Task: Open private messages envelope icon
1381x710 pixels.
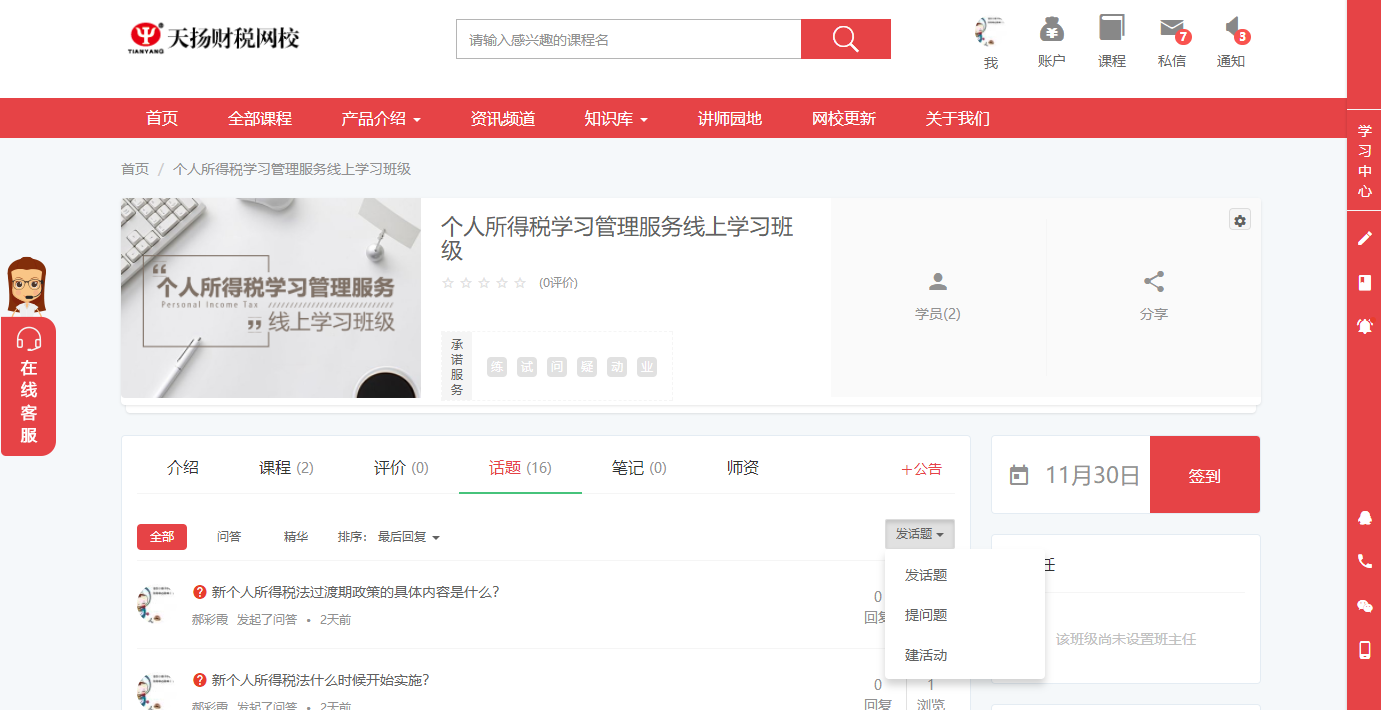Action: [x=1171, y=29]
